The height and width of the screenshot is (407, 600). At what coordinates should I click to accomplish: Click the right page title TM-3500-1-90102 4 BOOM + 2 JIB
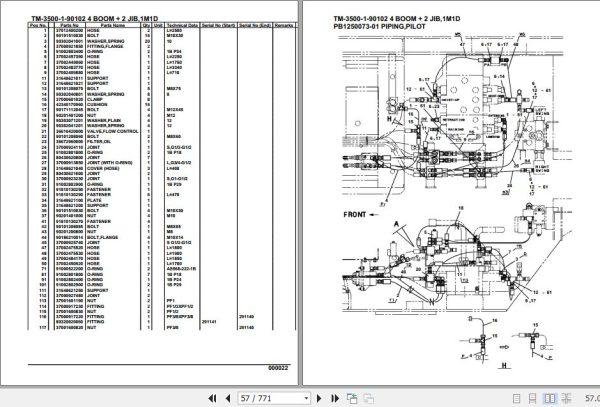point(397,18)
